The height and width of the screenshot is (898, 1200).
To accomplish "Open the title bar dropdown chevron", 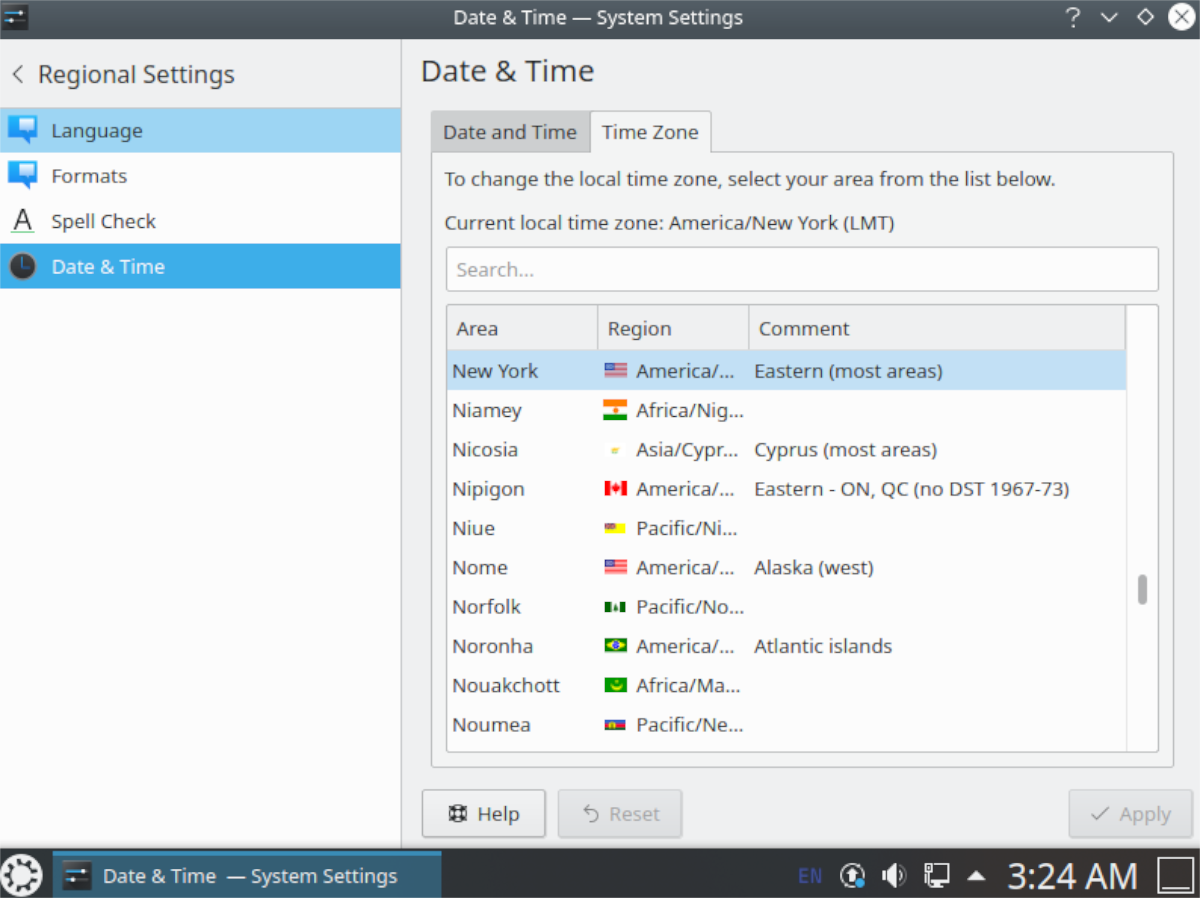I will [1109, 17].
